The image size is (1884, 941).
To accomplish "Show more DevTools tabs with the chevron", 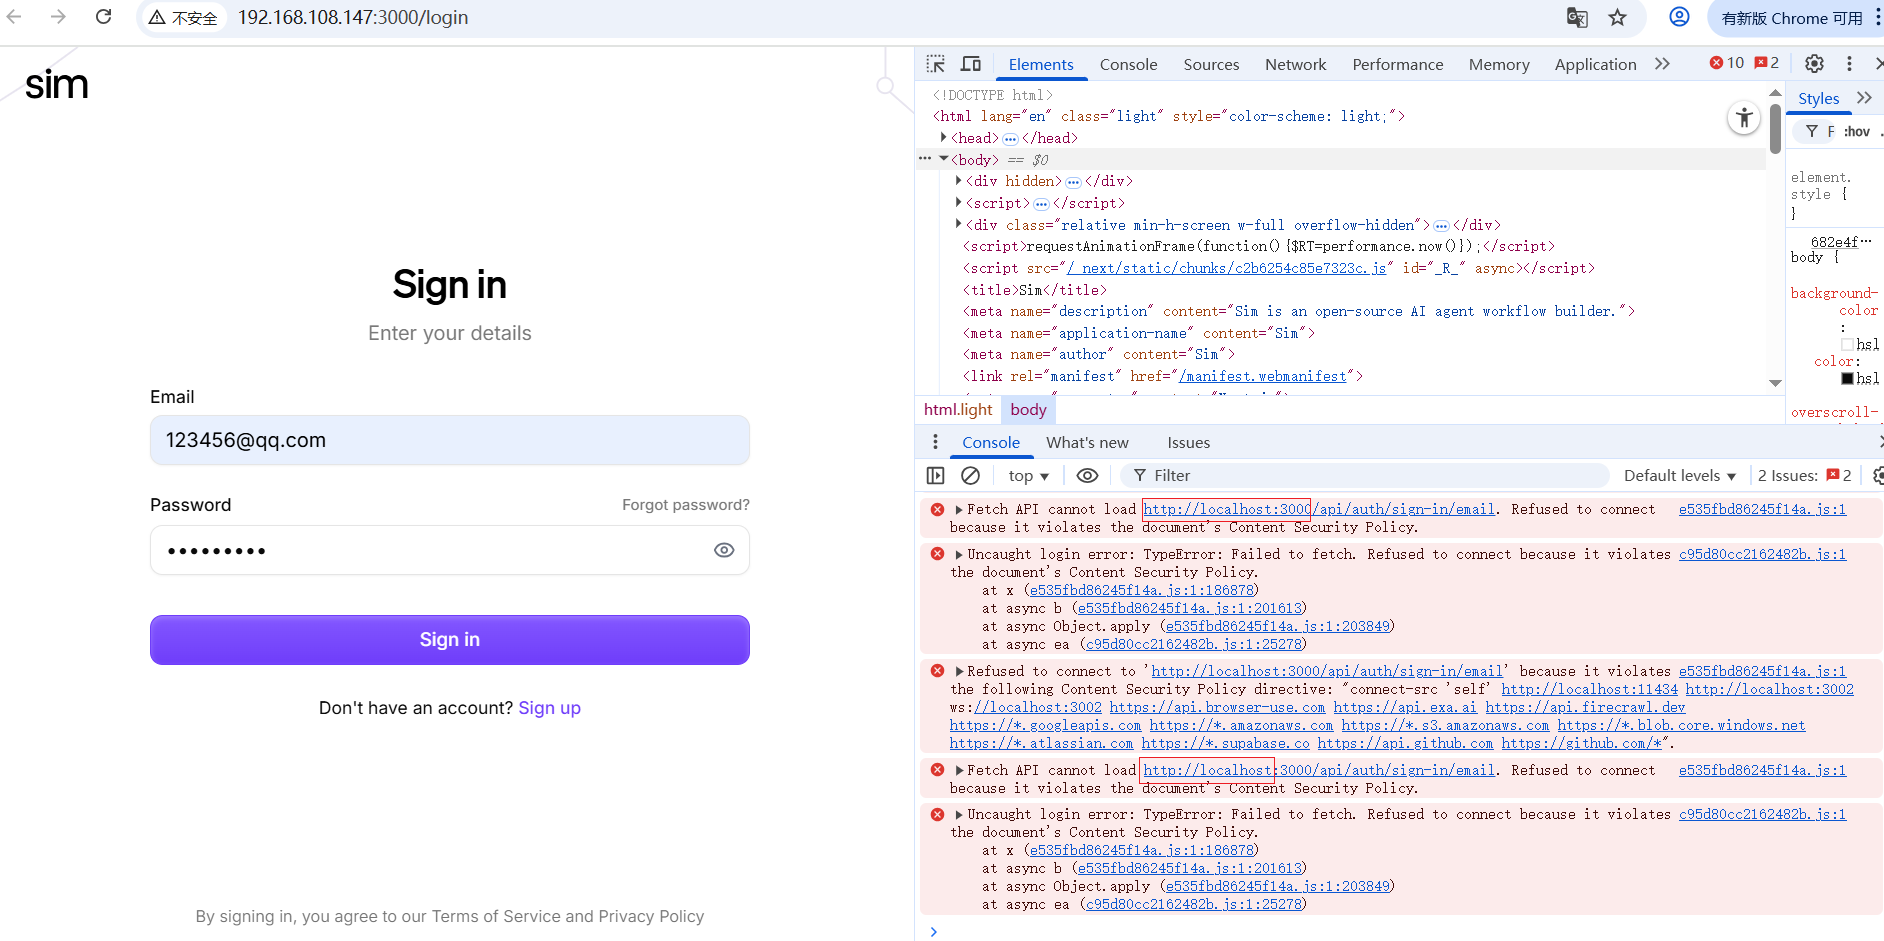I will [1662, 64].
